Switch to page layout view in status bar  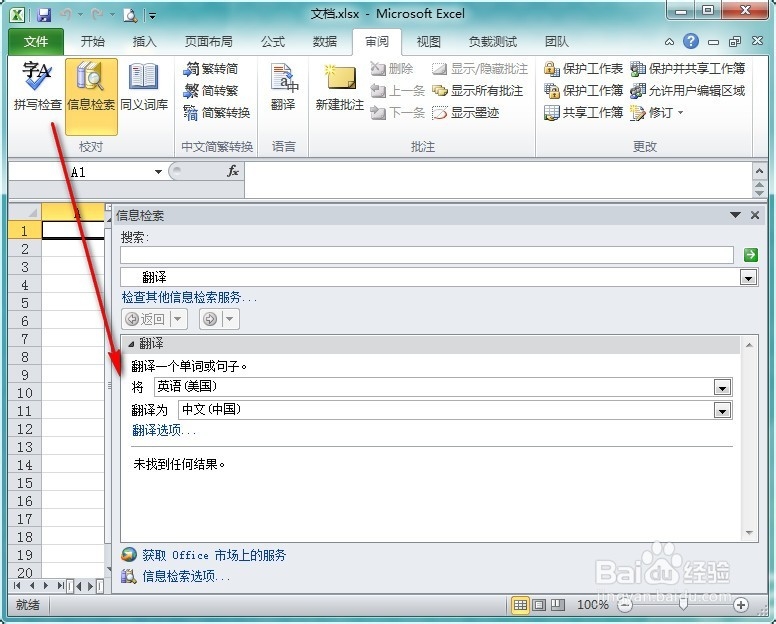539,605
